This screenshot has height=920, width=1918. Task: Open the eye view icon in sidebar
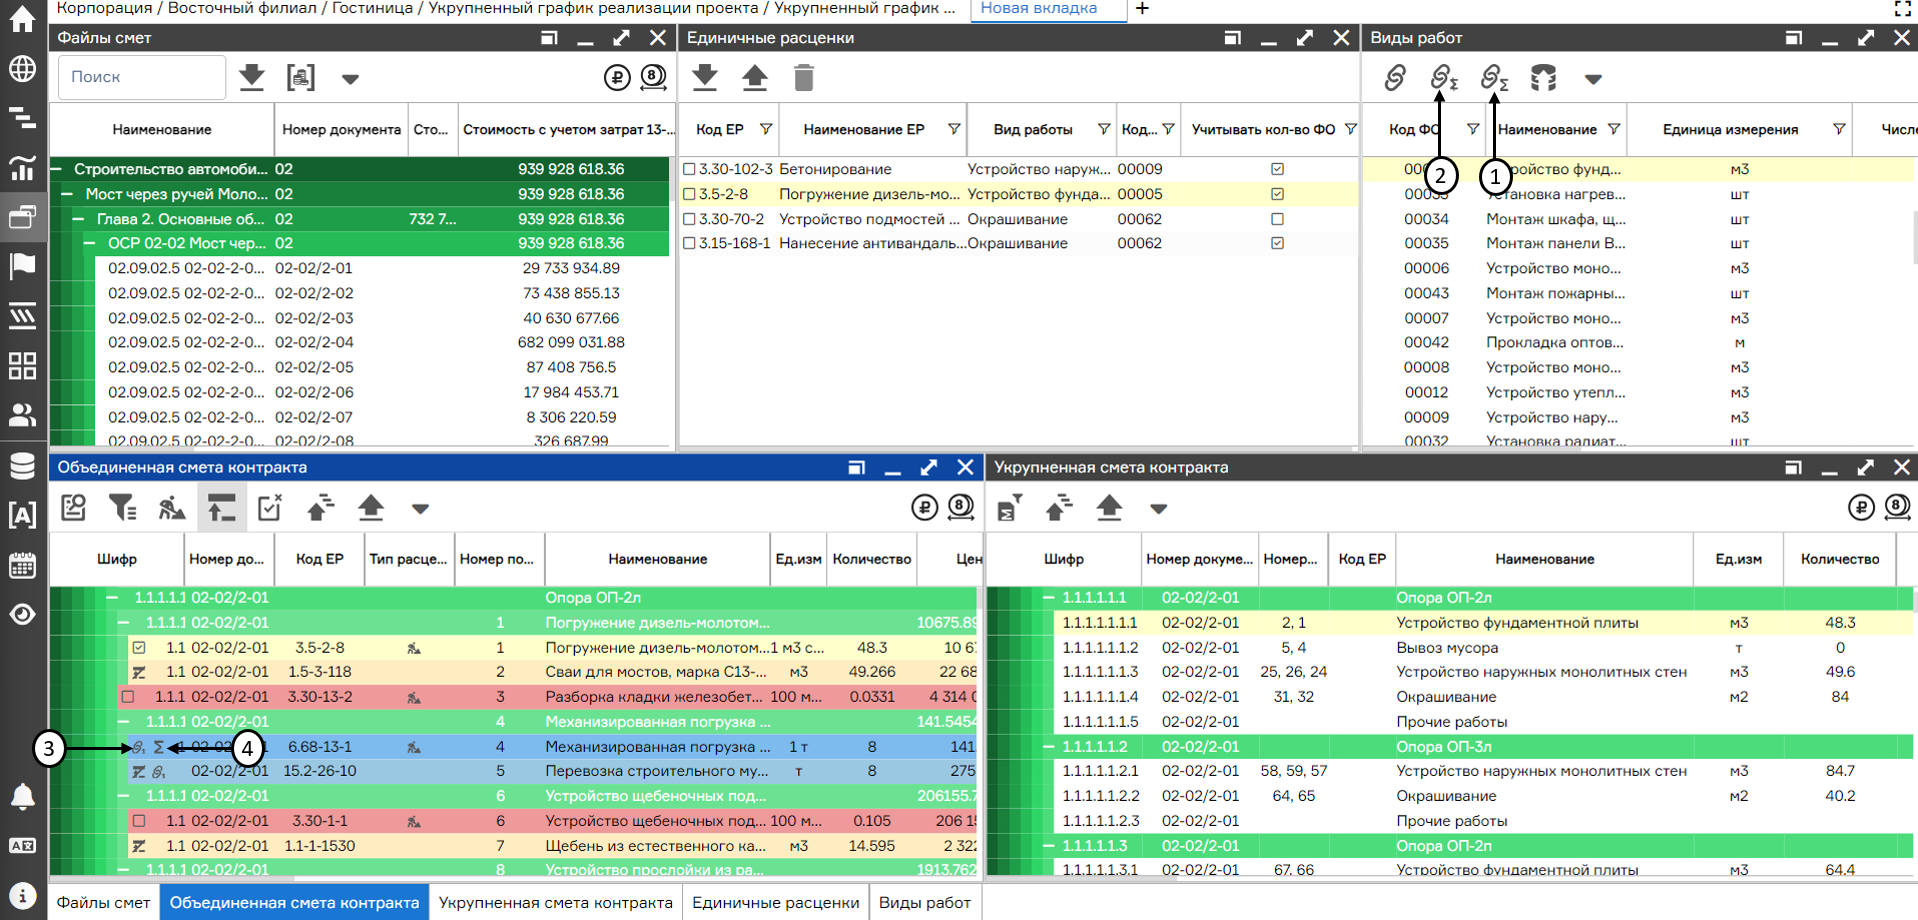(x=22, y=614)
